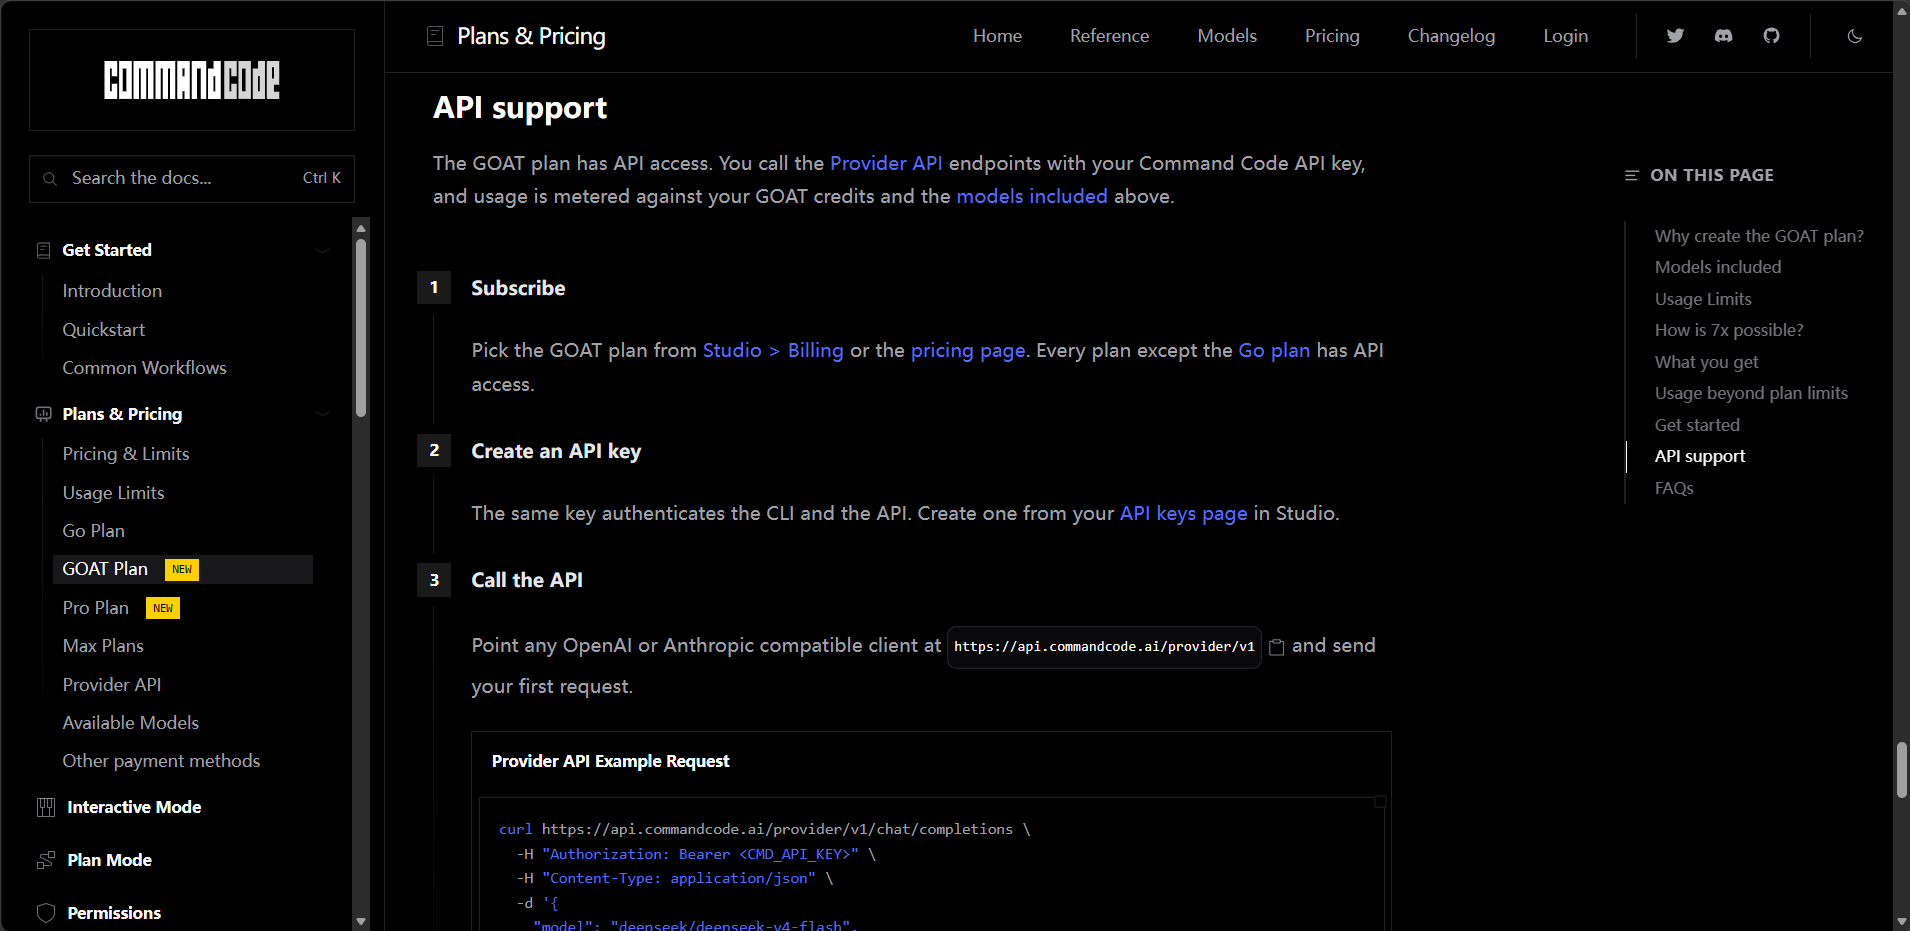Viewport: 1910px width, 931px height.
Task: Expand the Permissions section
Action: tap(114, 913)
